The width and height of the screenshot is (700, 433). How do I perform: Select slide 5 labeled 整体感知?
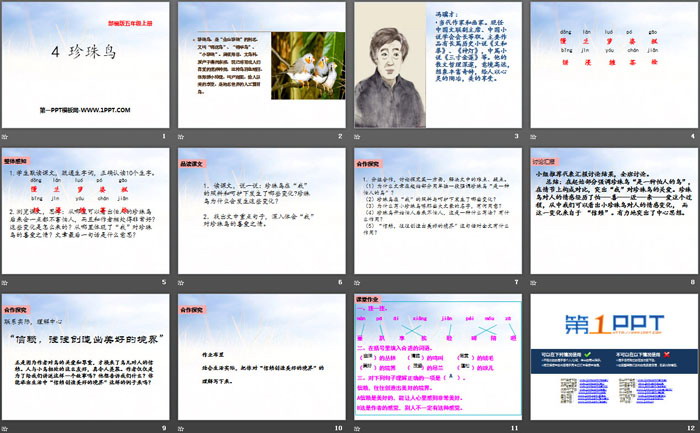(85, 211)
